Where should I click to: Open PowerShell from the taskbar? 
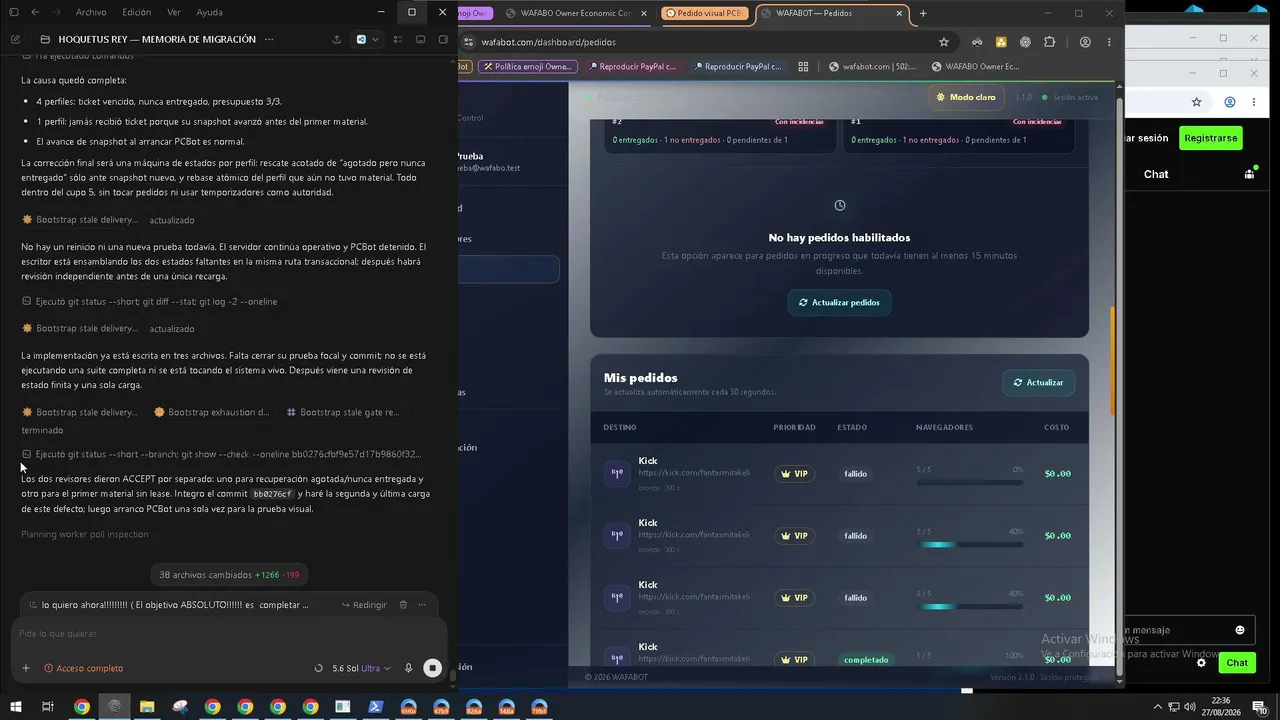tap(376, 706)
